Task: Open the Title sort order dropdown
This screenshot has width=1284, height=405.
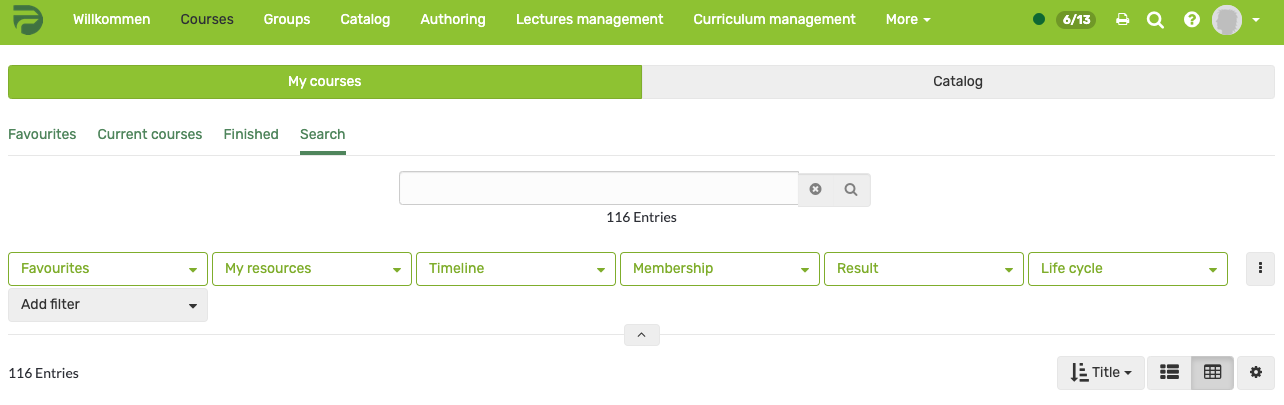Action: 1100,373
